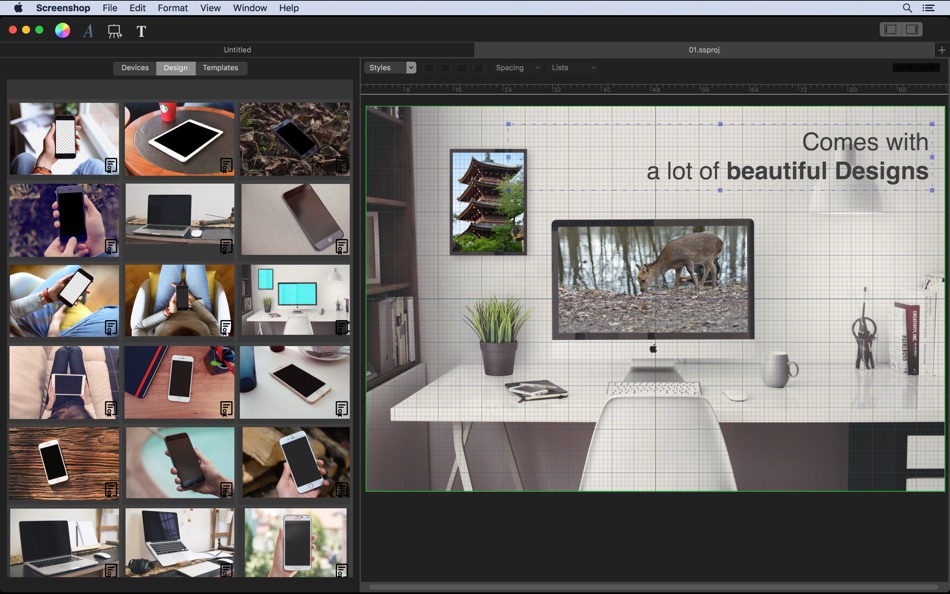
Task: Open the color wheel picker
Action: (x=62, y=30)
